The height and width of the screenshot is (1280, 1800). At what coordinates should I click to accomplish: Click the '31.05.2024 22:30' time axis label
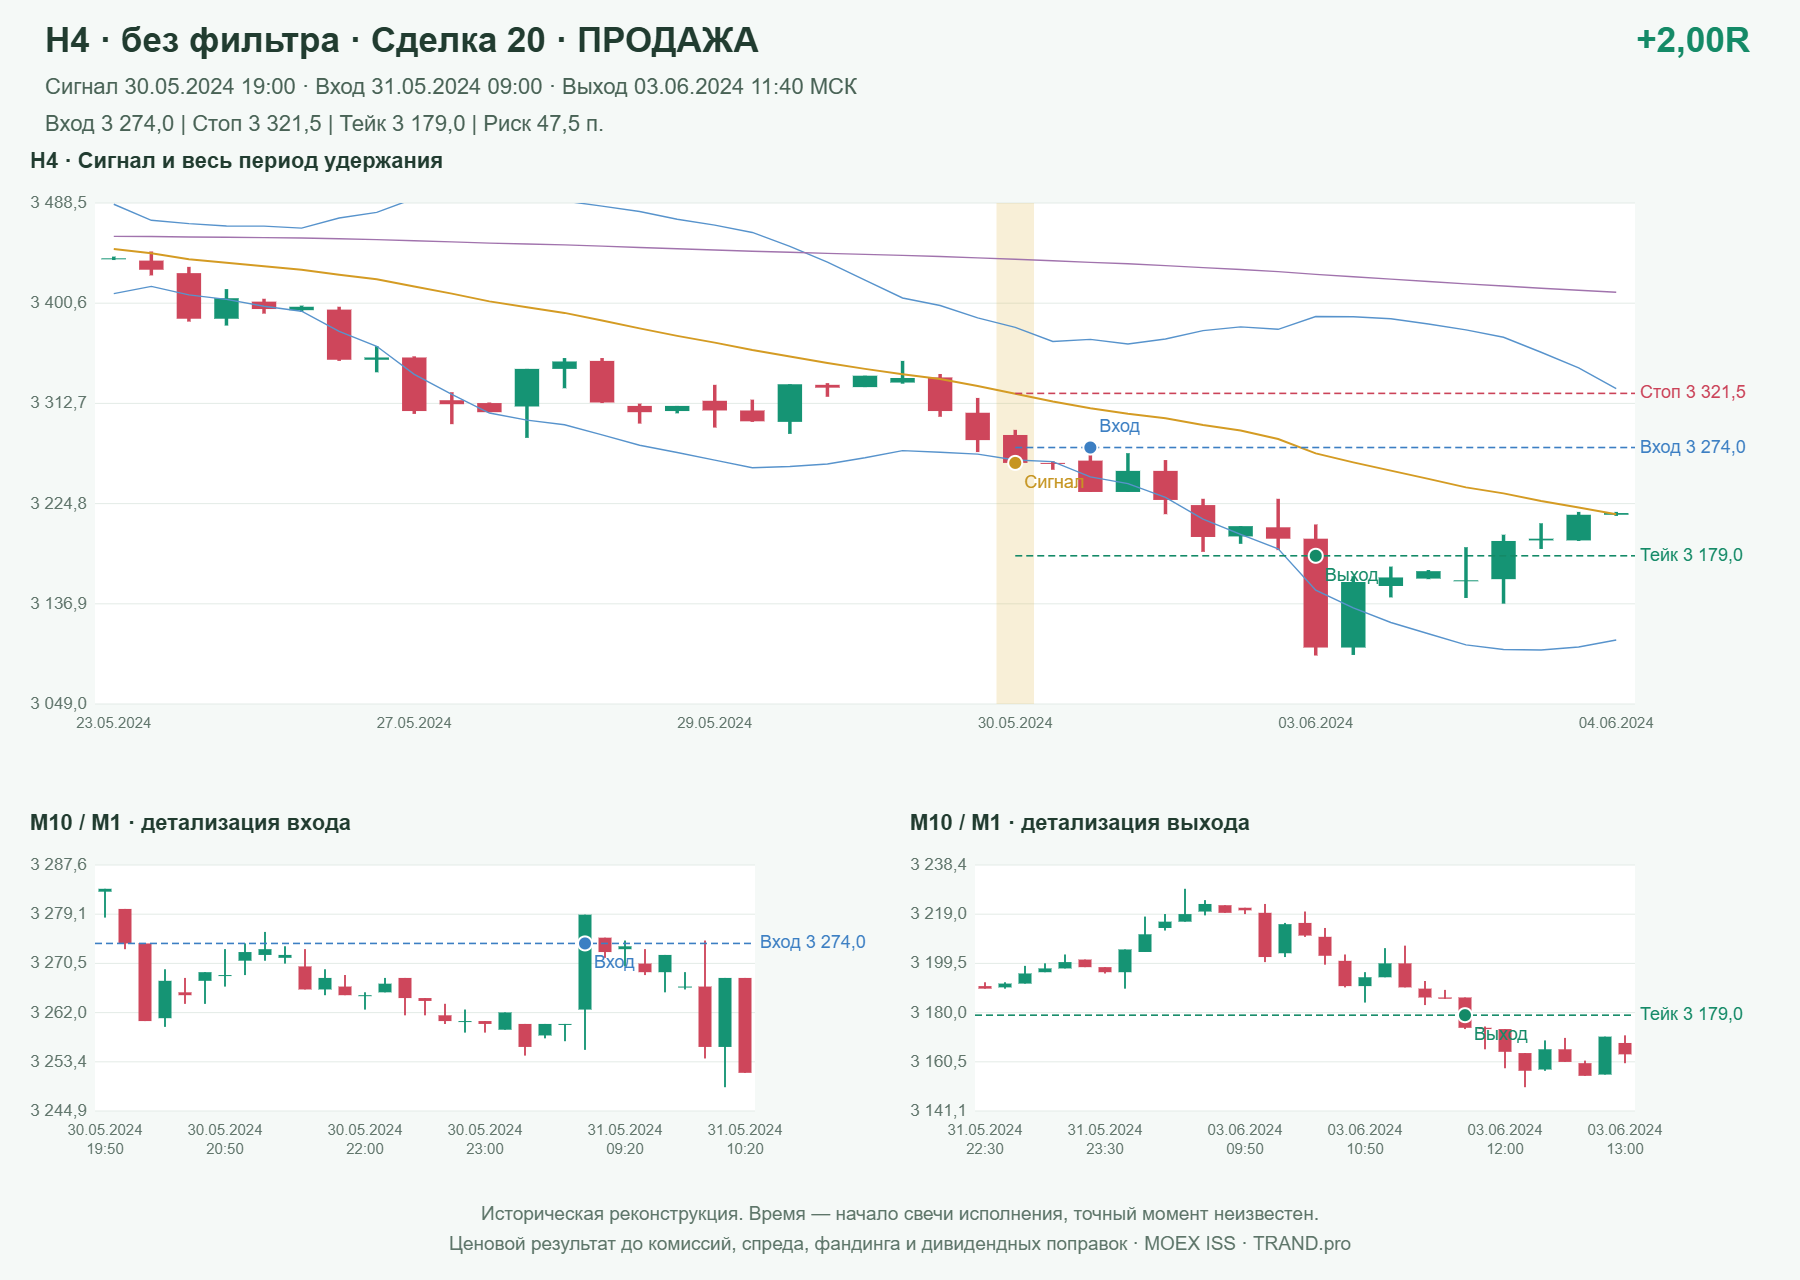(985, 1139)
